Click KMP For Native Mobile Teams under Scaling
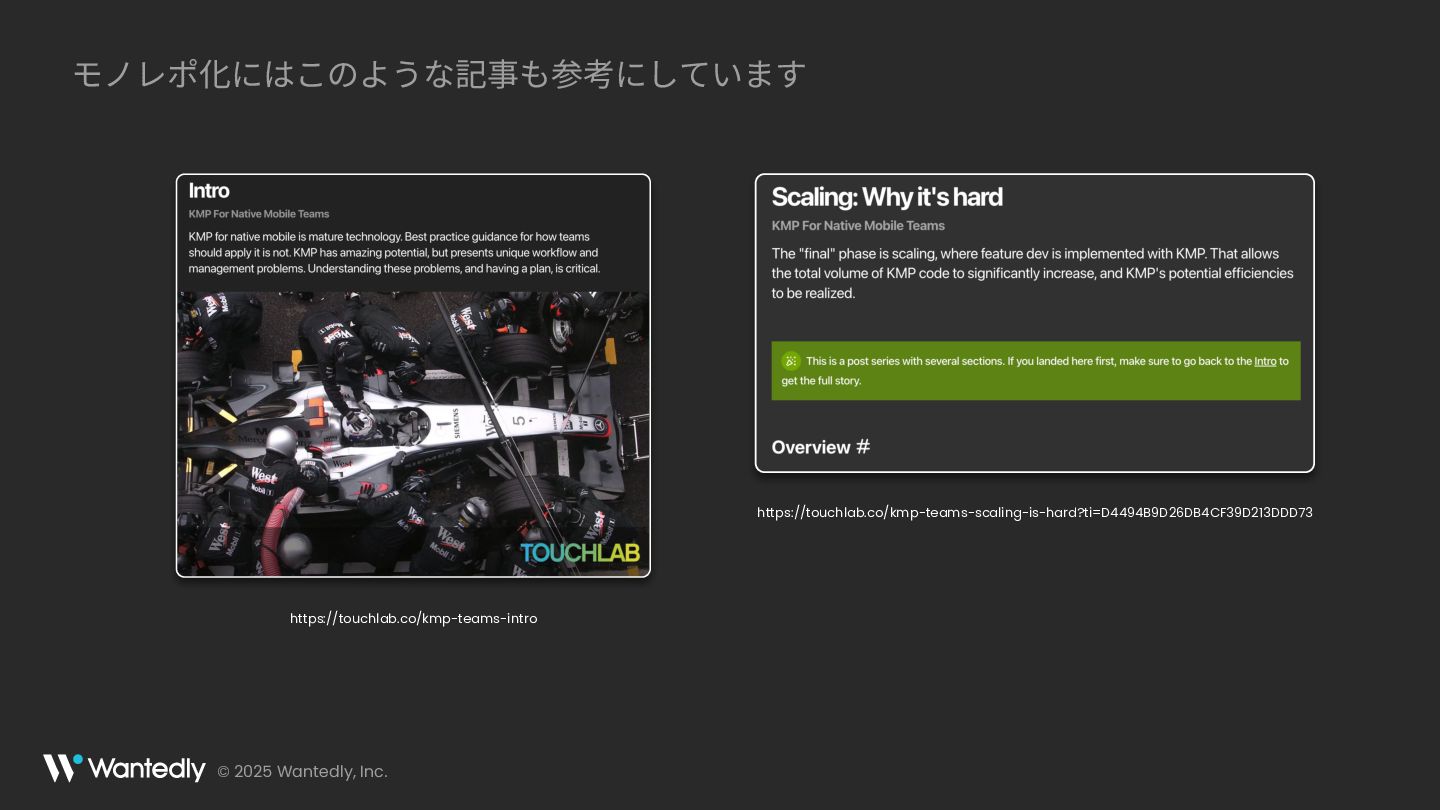Screen dimensions: 1440x810 [x=858, y=226]
